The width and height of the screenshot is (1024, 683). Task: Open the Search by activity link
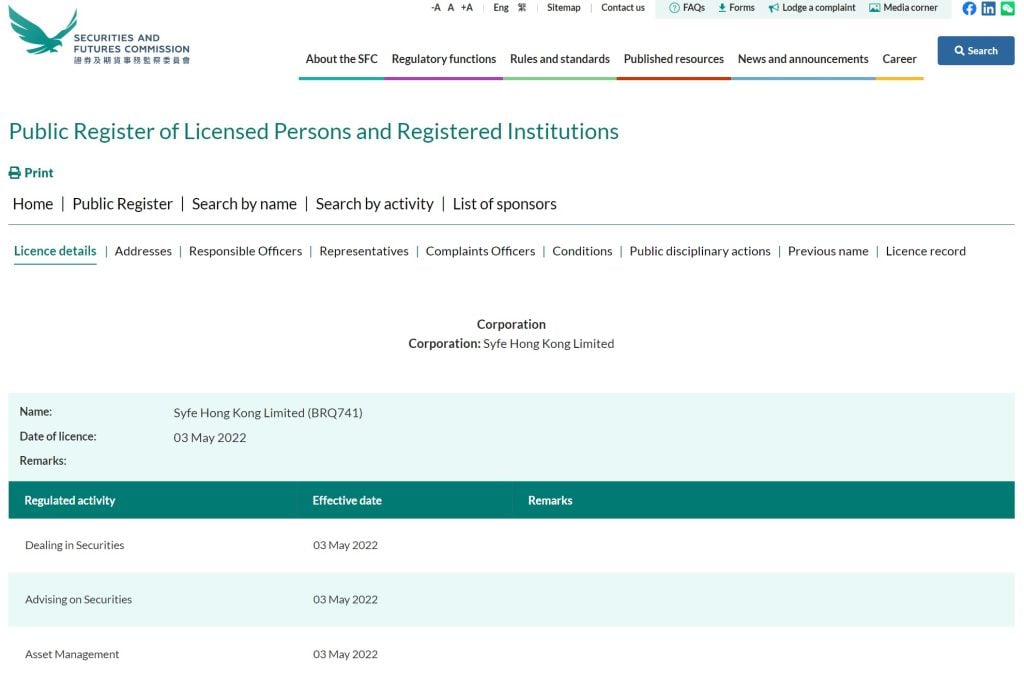[x=375, y=204]
